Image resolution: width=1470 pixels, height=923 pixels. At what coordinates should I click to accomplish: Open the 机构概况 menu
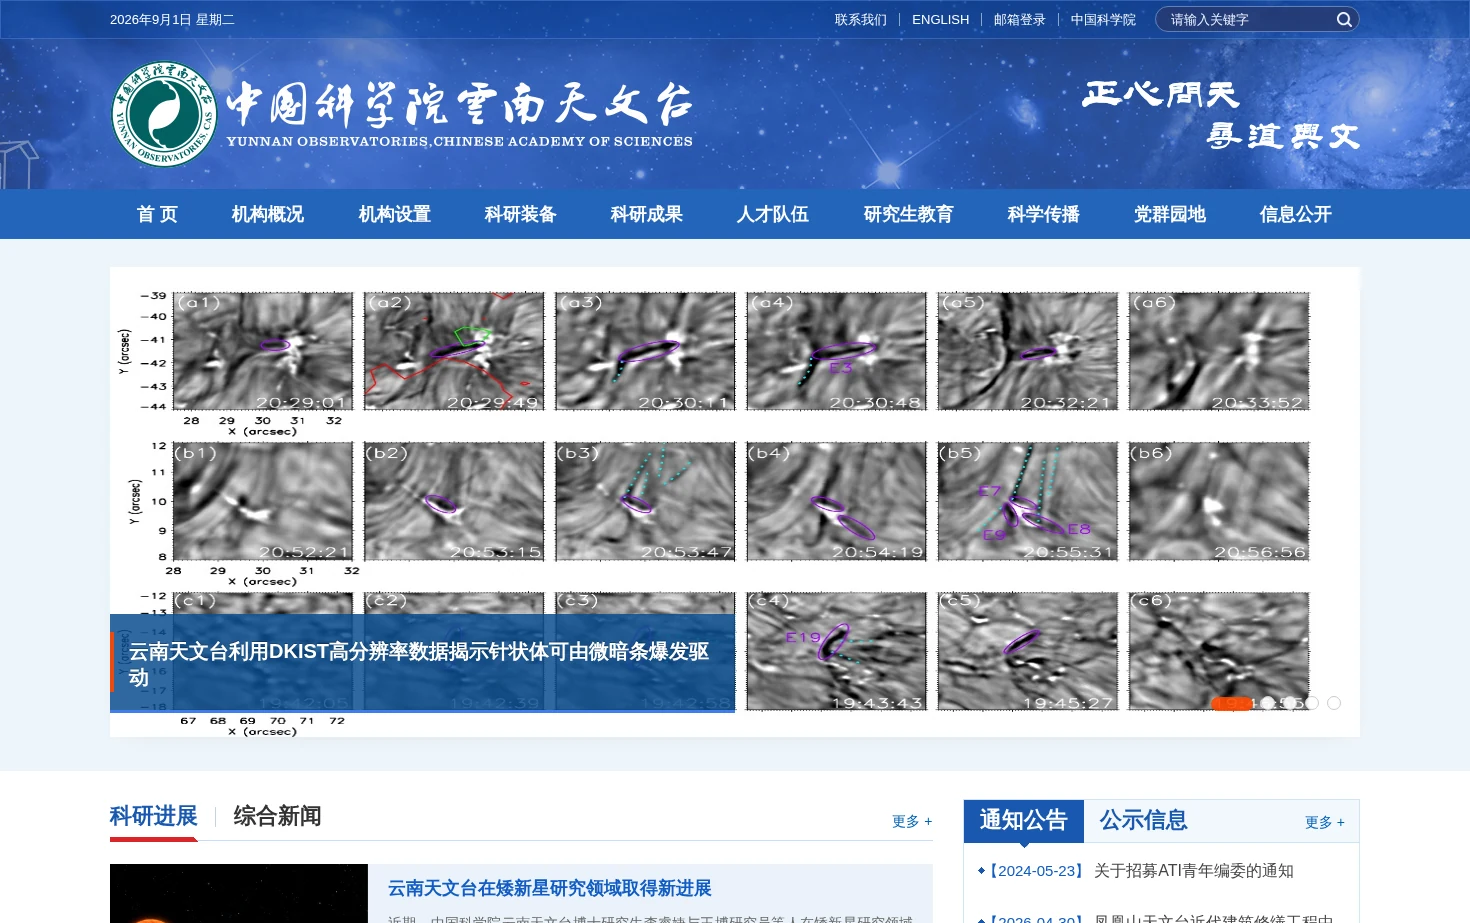267,214
